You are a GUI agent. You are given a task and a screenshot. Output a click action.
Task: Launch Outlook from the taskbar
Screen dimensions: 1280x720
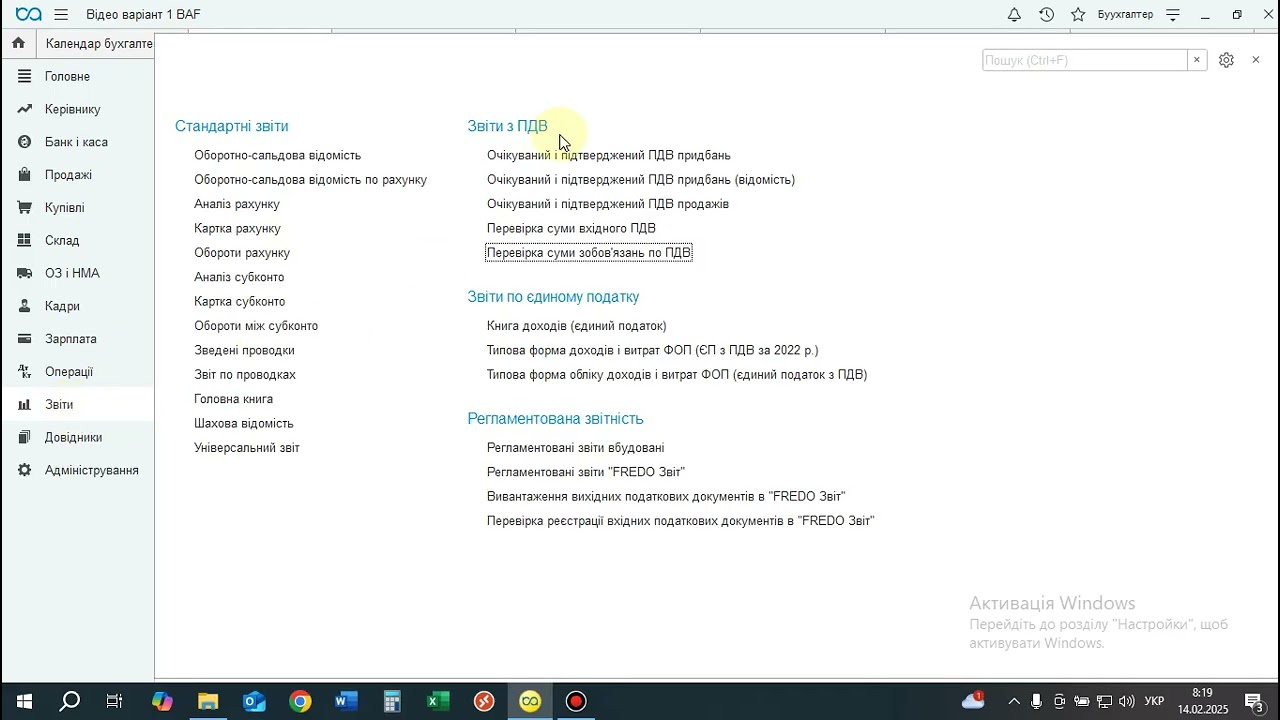tap(254, 701)
